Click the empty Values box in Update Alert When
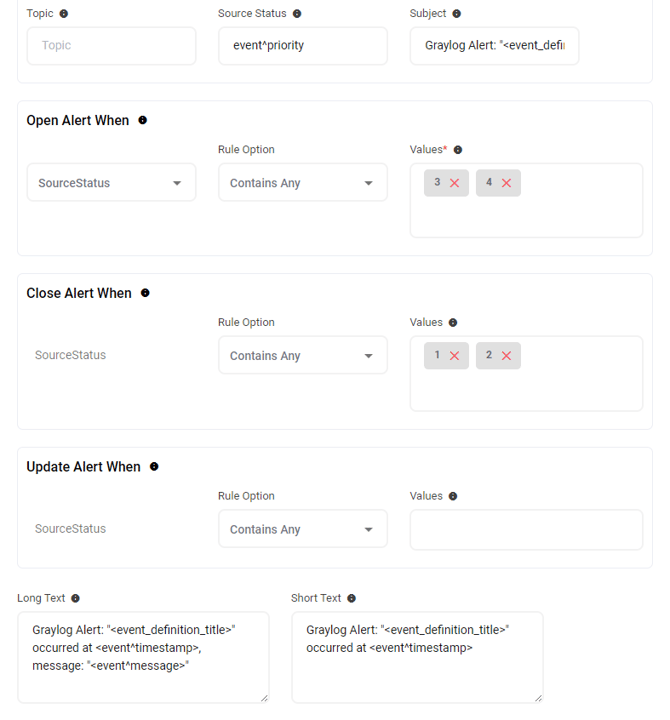The width and height of the screenshot is (670, 720). (x=526, y=530)
